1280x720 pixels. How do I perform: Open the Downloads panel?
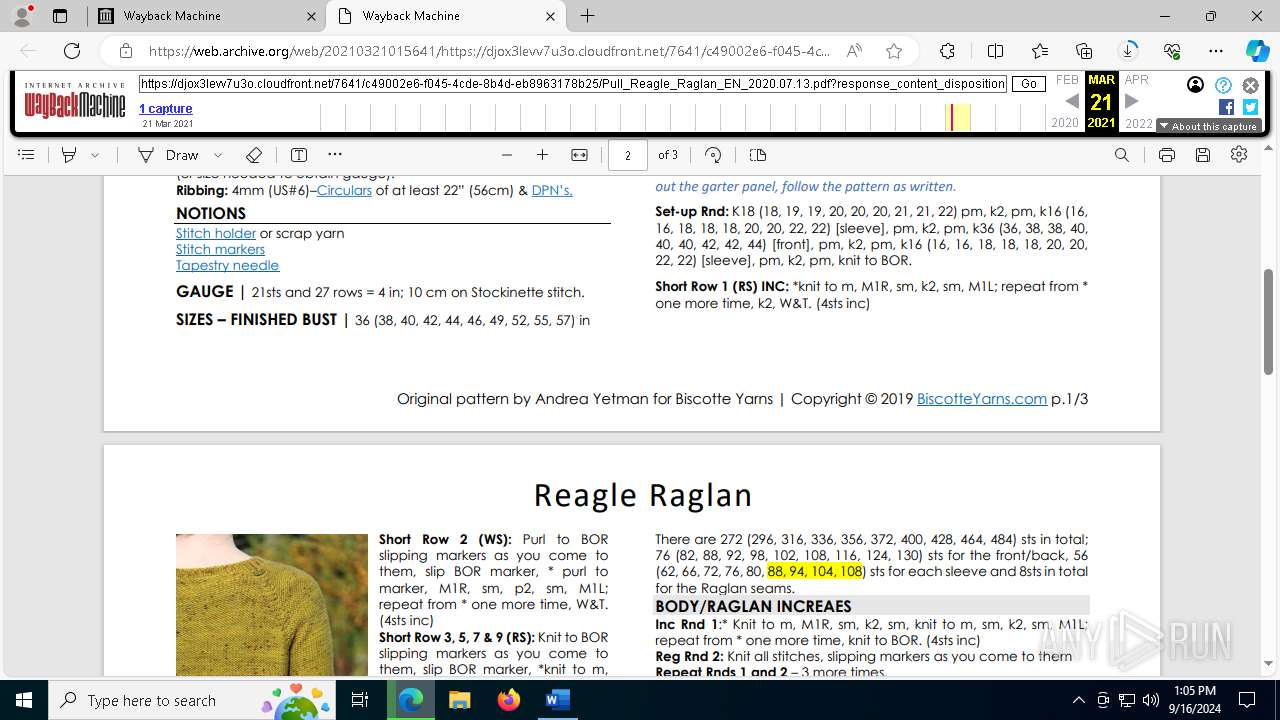coord(1128,51)
